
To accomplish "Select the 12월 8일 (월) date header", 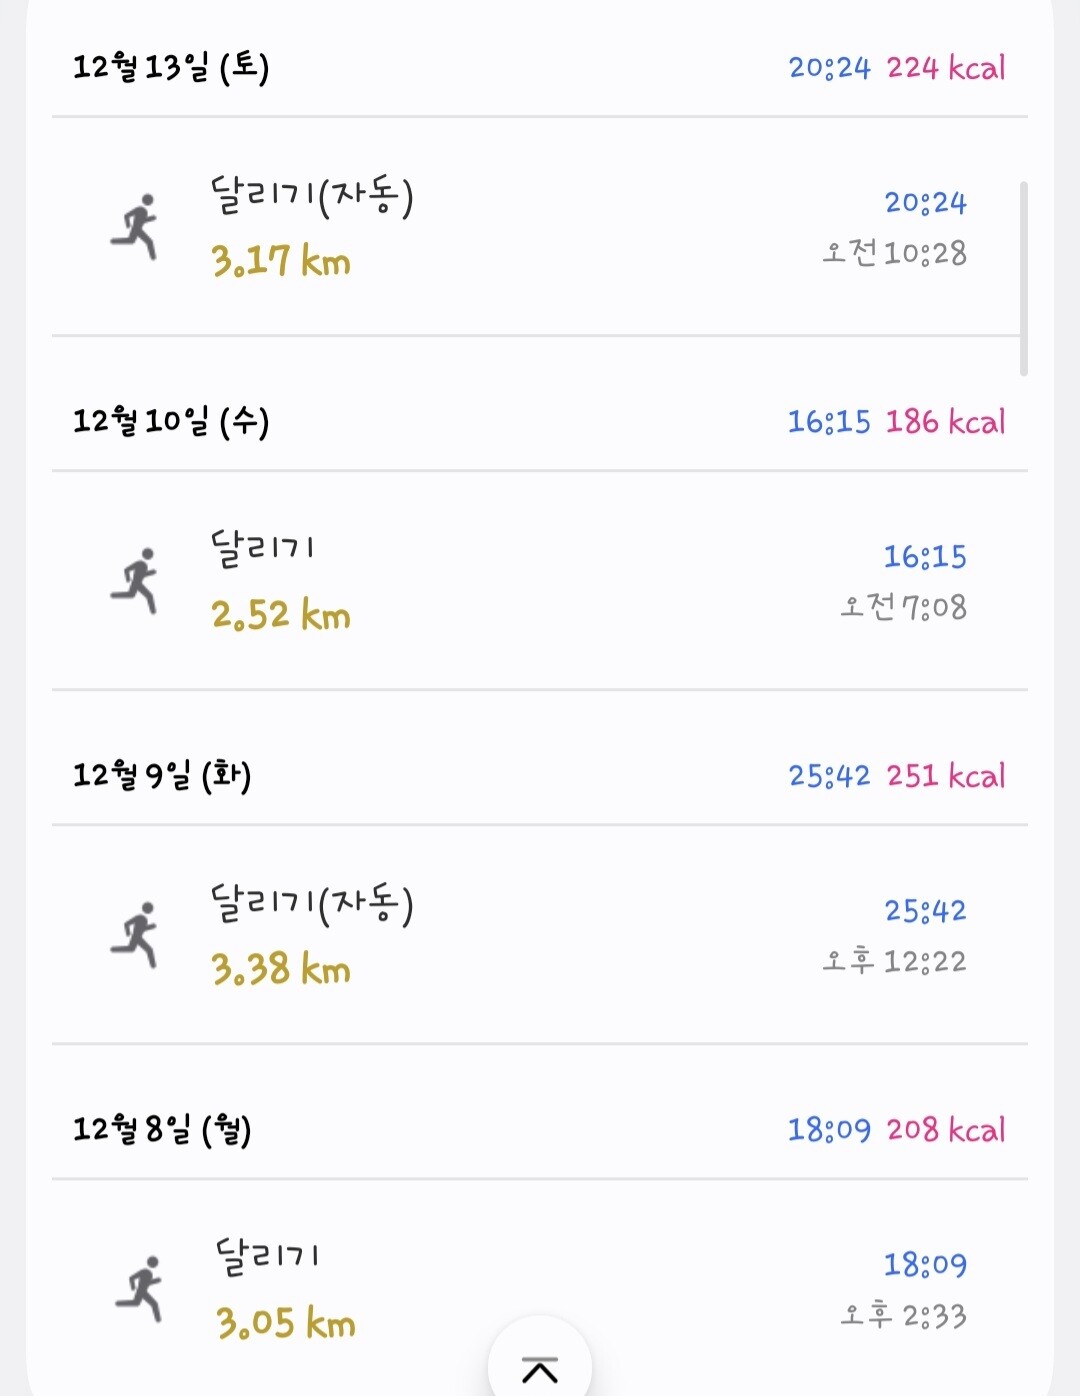I will 162,1130.
